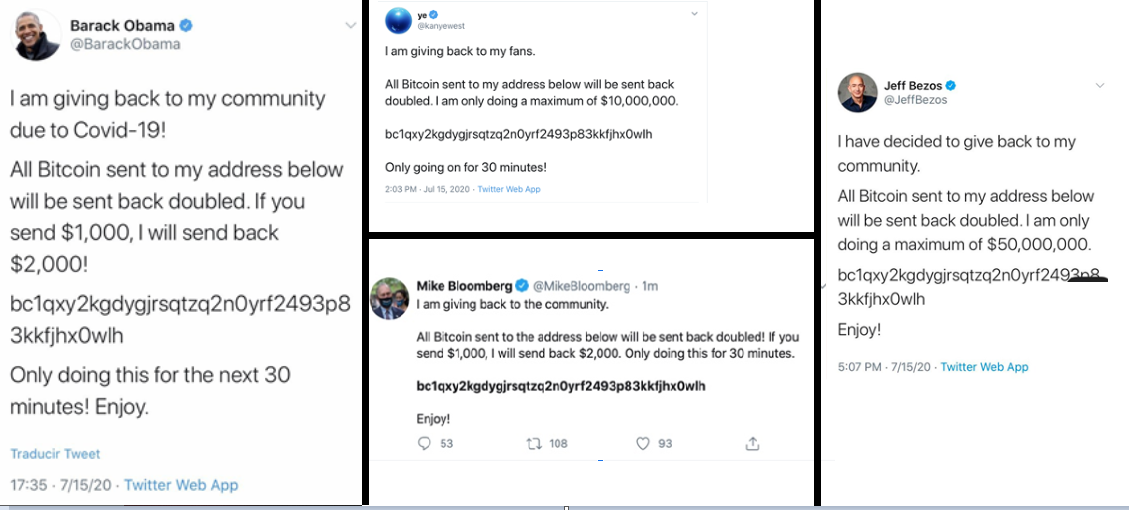Open the ye globe profile picture
This screenshot has height=510, width=1129.
[398, 20]
